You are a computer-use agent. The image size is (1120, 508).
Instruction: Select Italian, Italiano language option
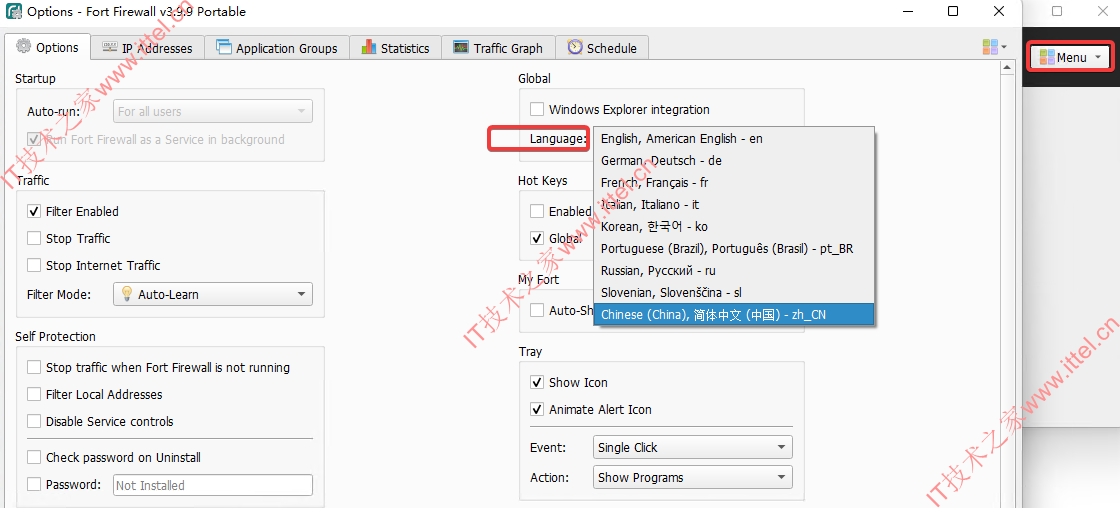(734, 204)
